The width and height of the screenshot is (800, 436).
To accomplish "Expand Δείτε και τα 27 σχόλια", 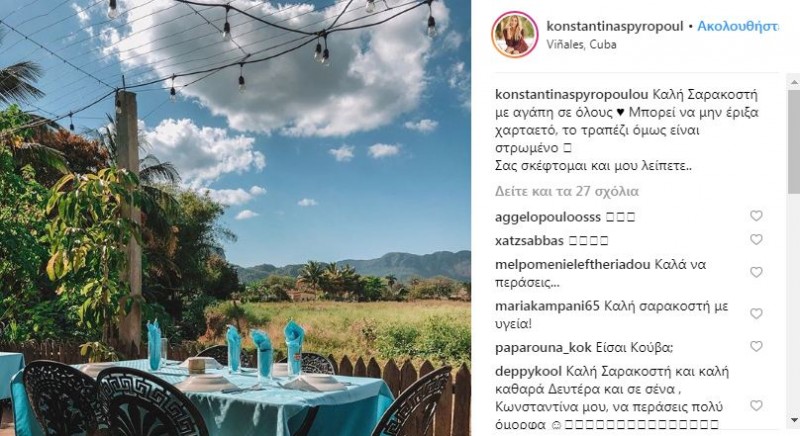I will pyautogui.click(x=567, y=191).
